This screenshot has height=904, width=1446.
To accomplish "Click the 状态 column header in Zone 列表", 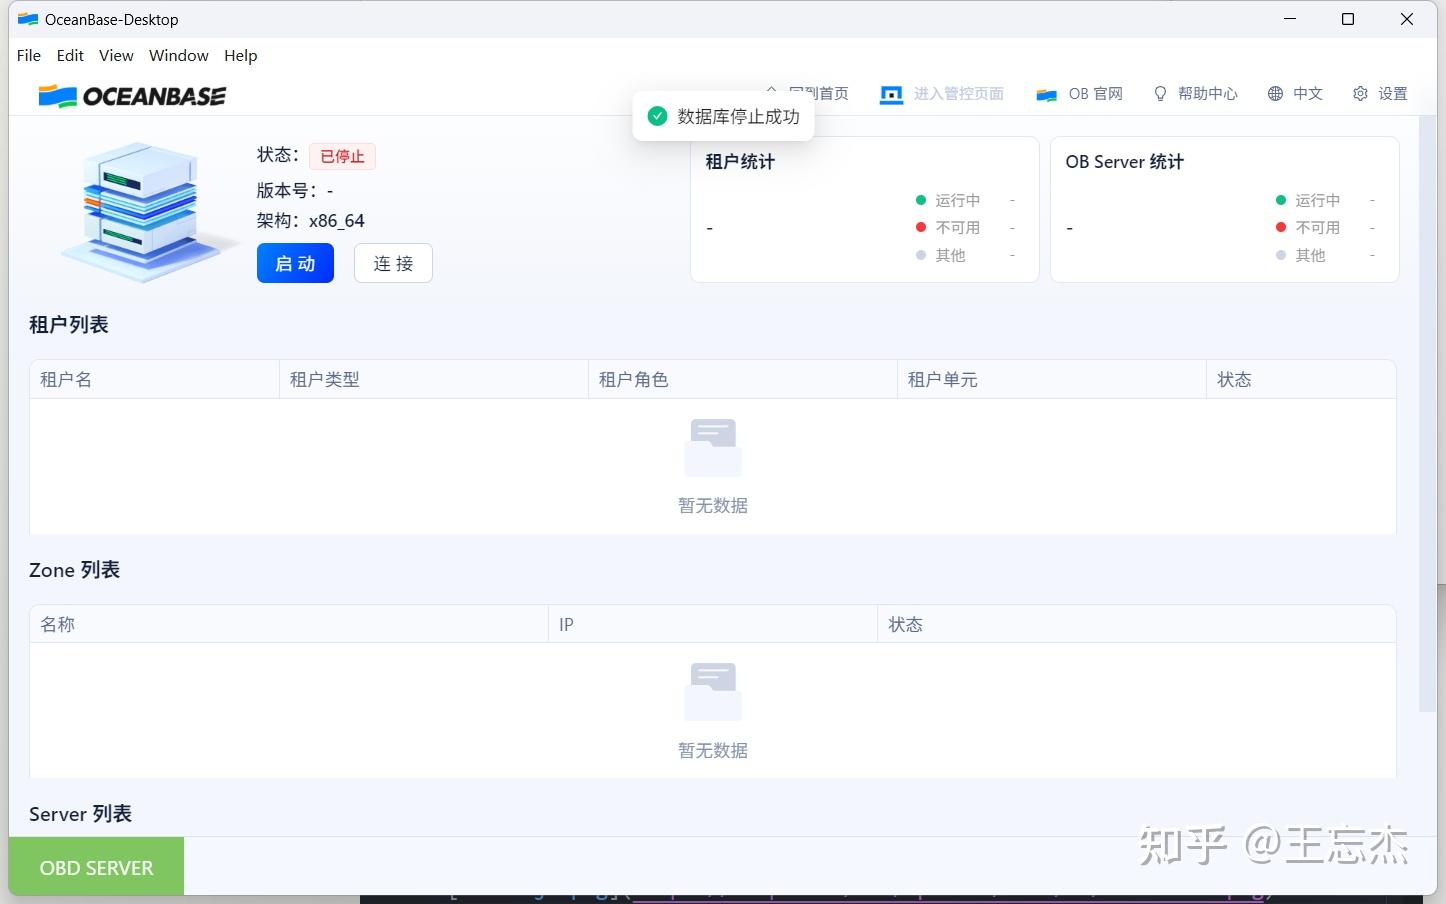I will click(906, 623).
